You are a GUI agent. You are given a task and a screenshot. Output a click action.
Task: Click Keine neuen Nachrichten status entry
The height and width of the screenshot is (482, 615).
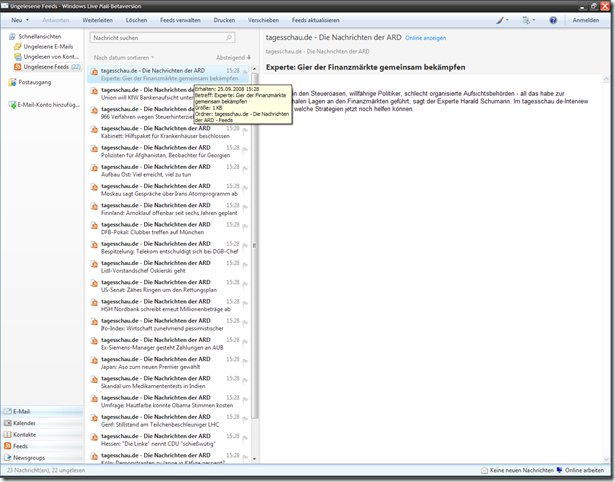tap(517, 470)
